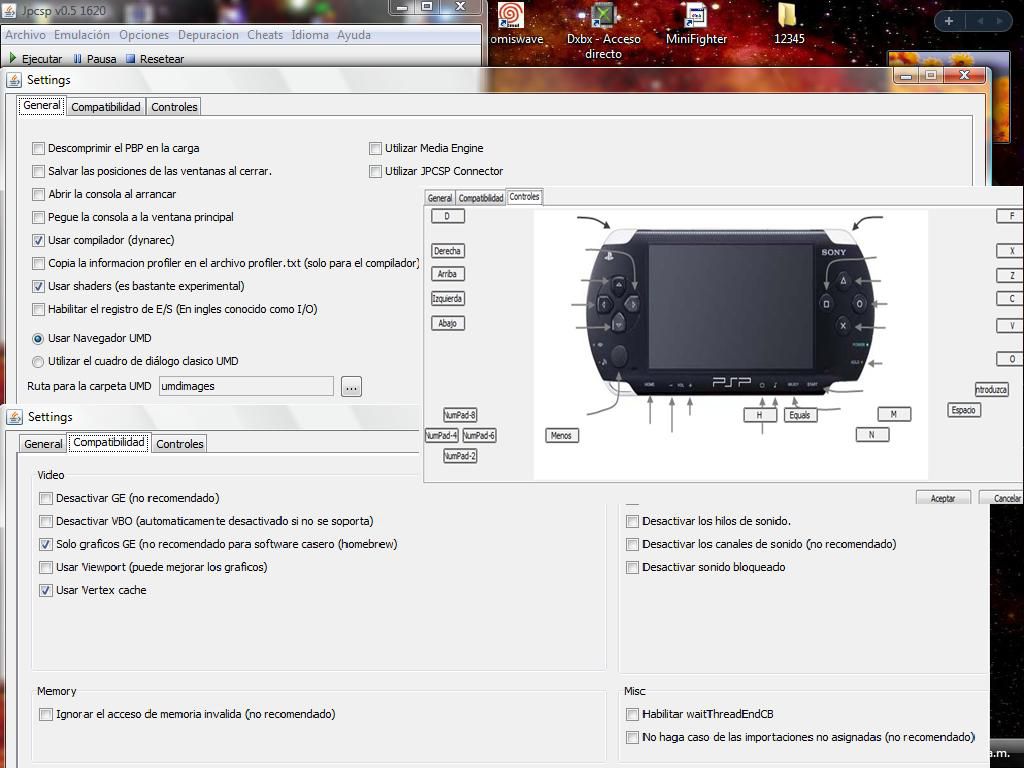Select Controles tab in upper Settings window

pyautogui.click(x=174, y=107)
